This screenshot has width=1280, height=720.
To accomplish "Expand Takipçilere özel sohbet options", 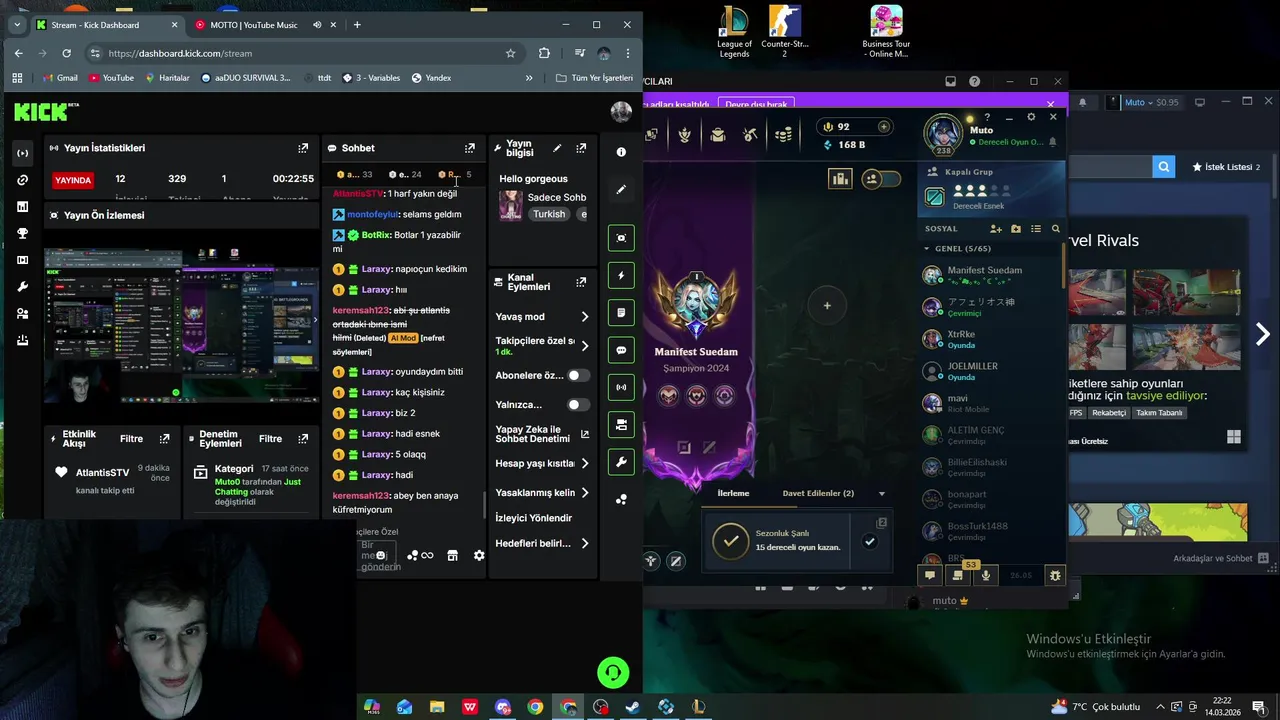I will [585, 346].
